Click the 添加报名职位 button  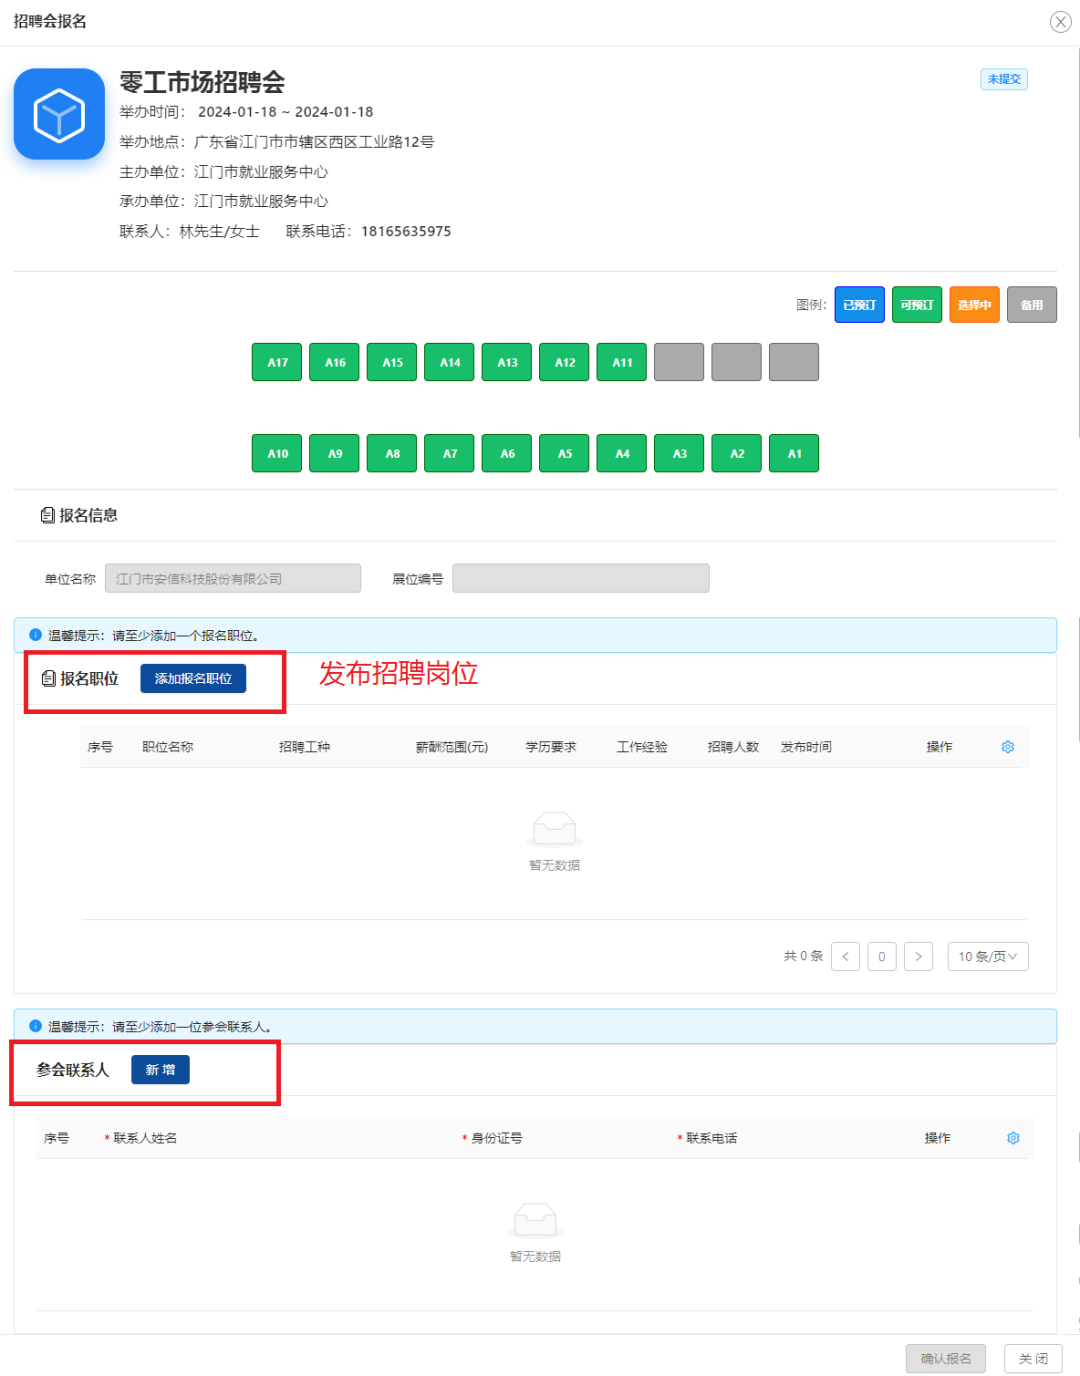[194, 678]
